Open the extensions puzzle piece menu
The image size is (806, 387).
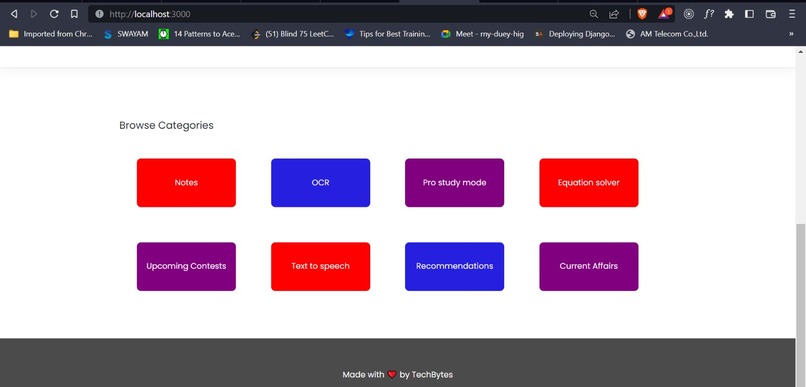tap(729, 14)
